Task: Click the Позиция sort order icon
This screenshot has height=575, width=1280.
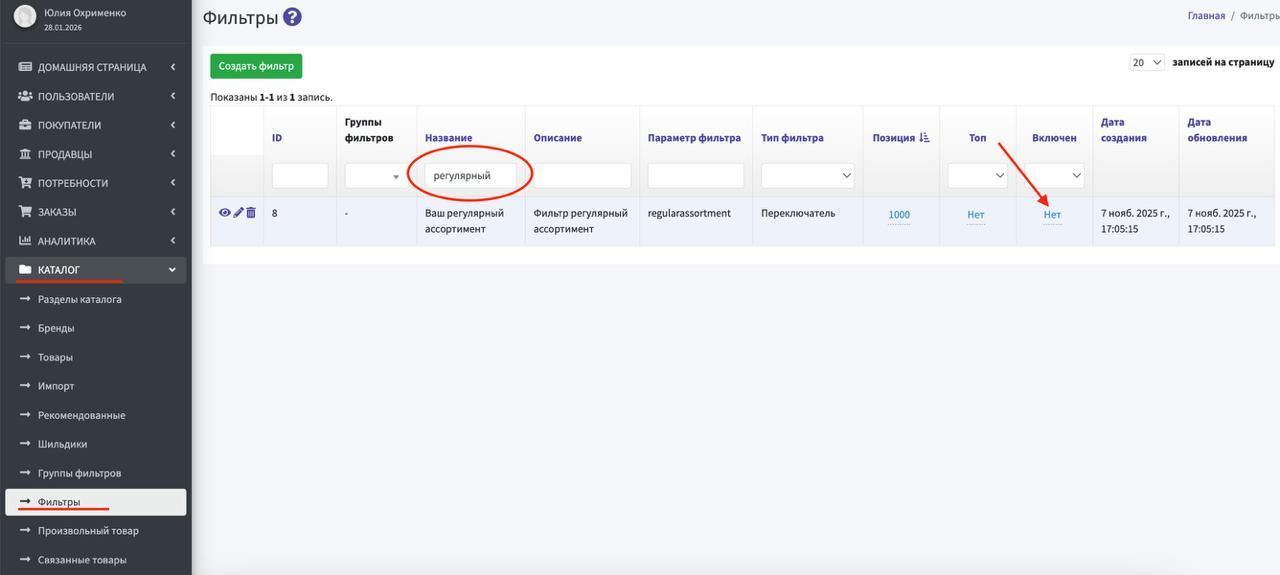Action: click(x=924, y=138)
